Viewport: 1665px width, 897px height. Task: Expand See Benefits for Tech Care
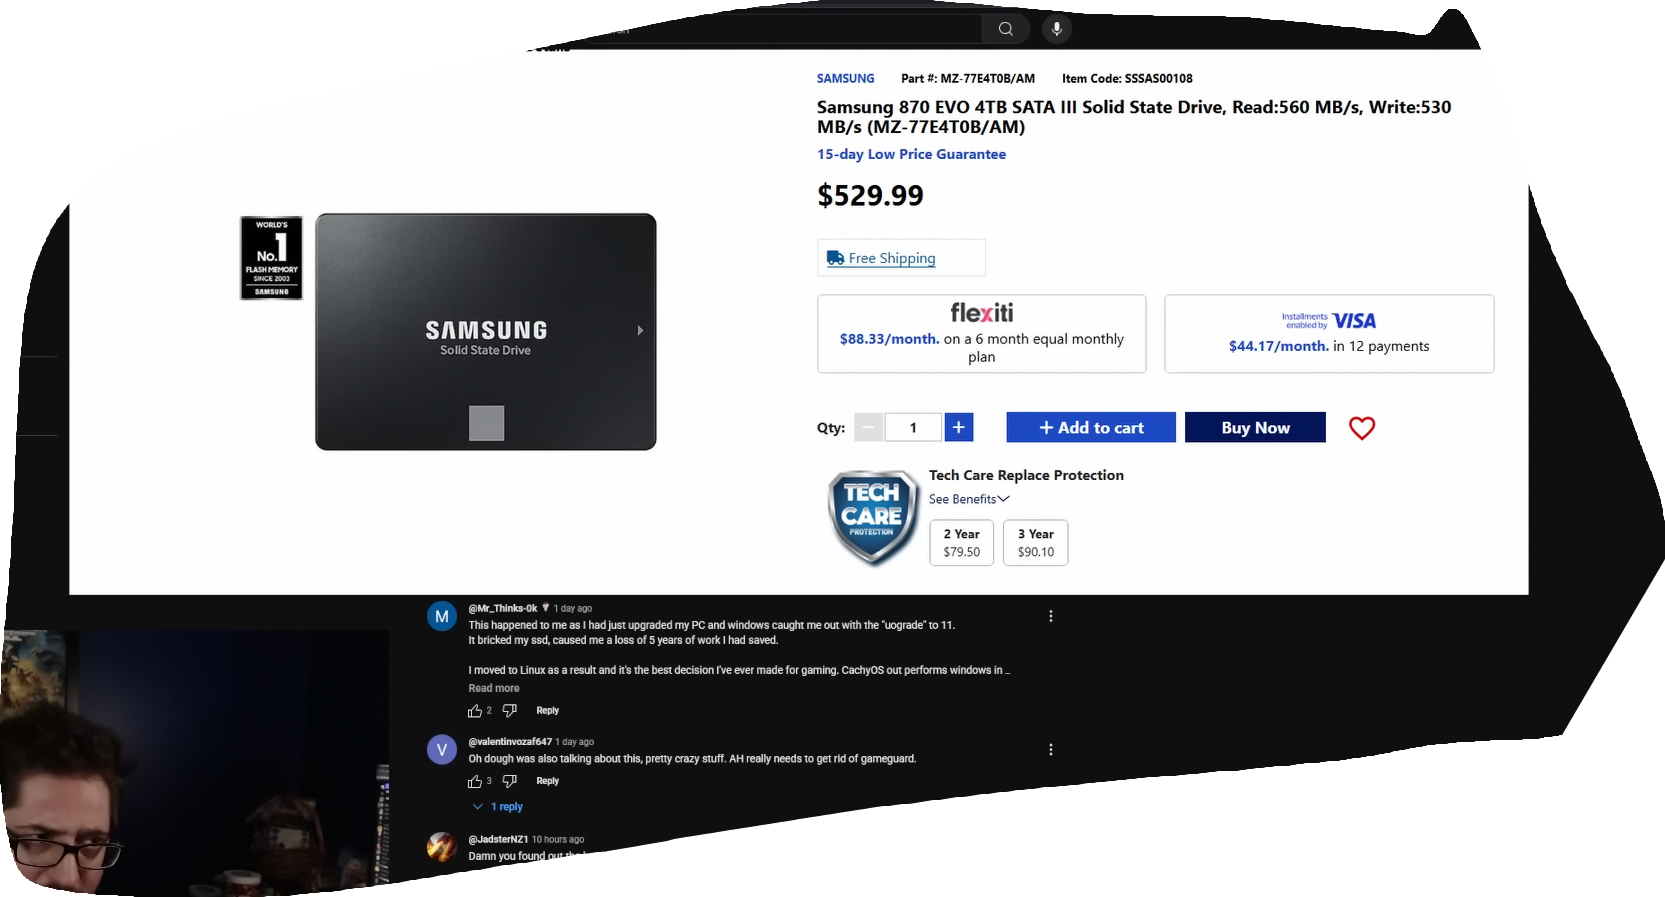[969, 499]
